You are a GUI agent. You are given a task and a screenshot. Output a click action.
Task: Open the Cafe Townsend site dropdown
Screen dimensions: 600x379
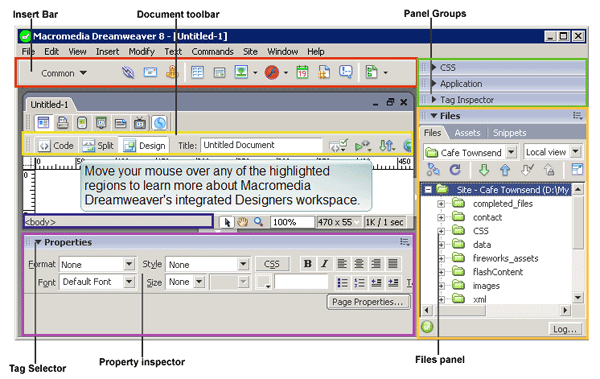click(511, 152)
